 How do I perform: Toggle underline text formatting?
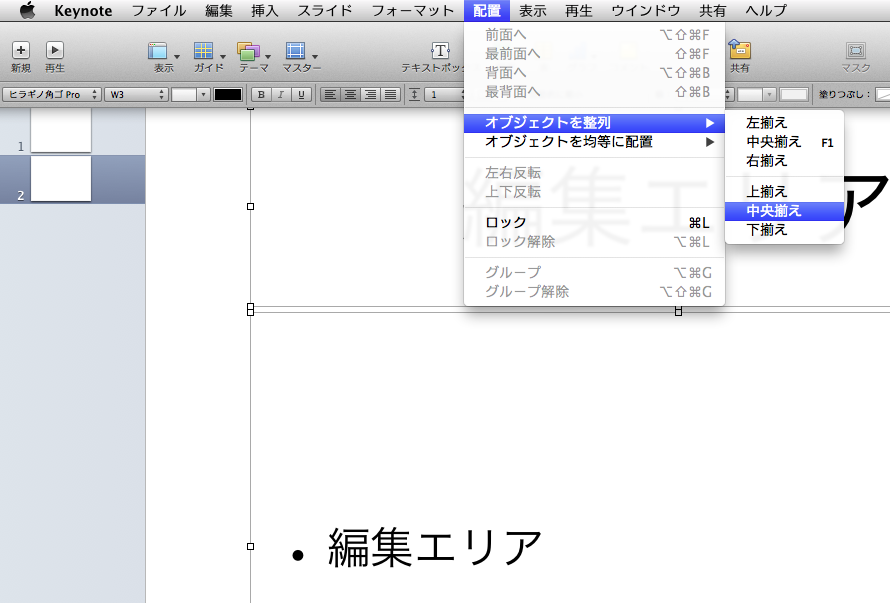pyautogui.click(x=301, y=94)
